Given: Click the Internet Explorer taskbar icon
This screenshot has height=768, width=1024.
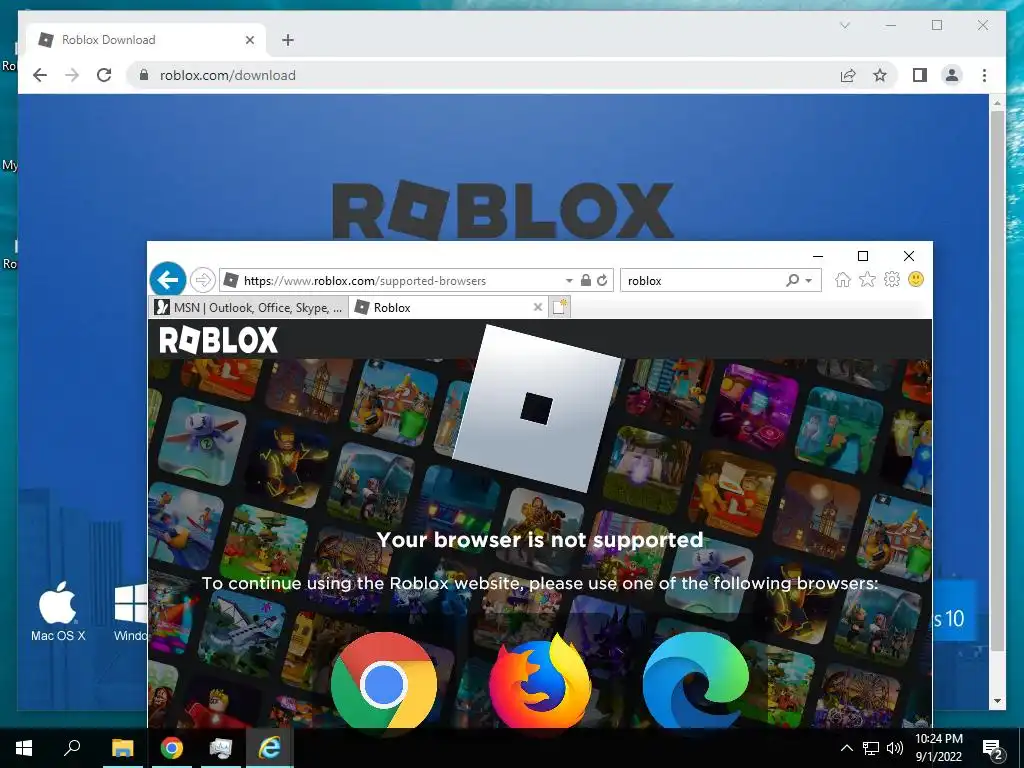Looking at the screenshot, I should tap(270, 748).
